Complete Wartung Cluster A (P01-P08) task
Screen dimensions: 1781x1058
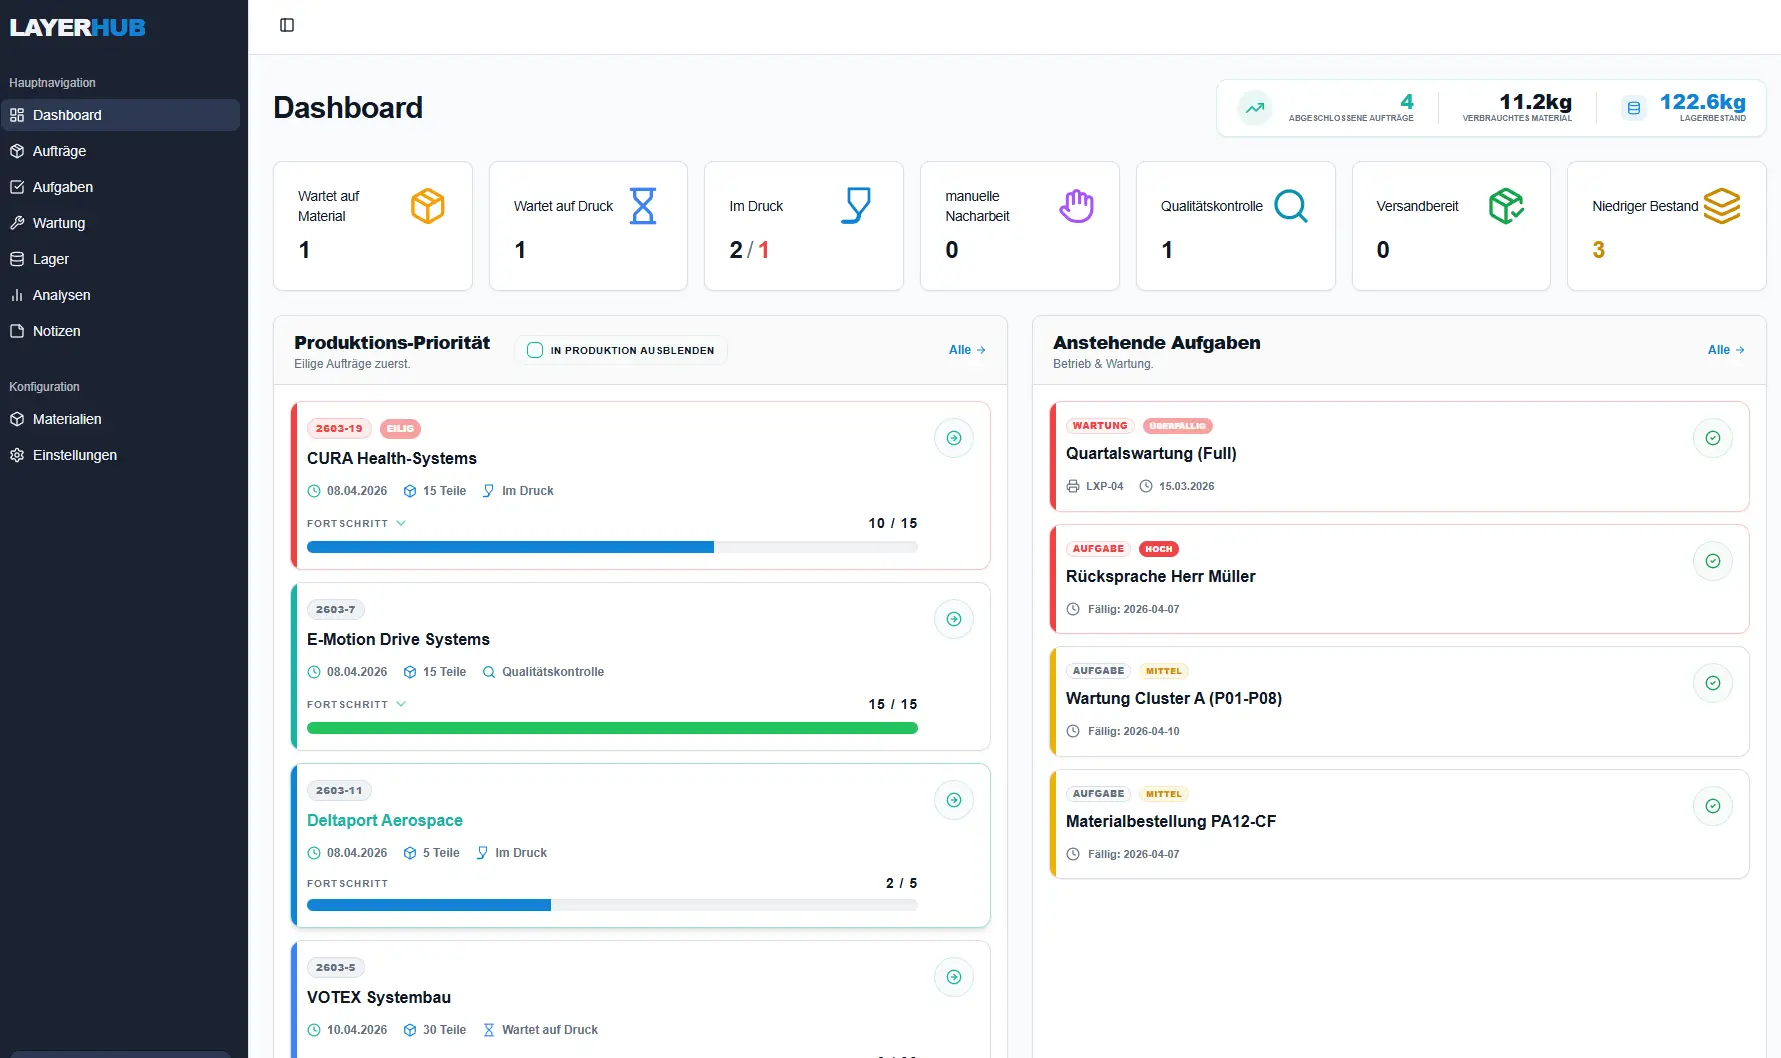pos(1713,683)
